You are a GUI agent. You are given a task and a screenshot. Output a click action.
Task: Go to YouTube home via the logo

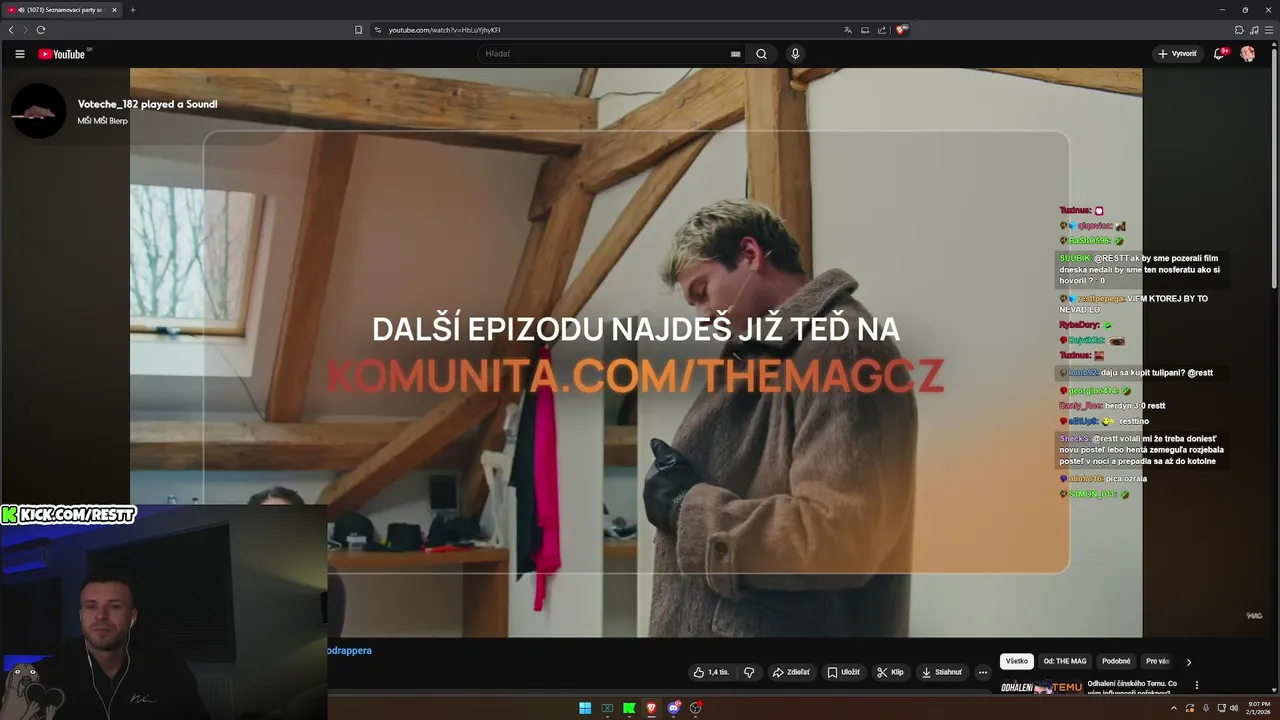pyautogui.click(x=63, y=54)
